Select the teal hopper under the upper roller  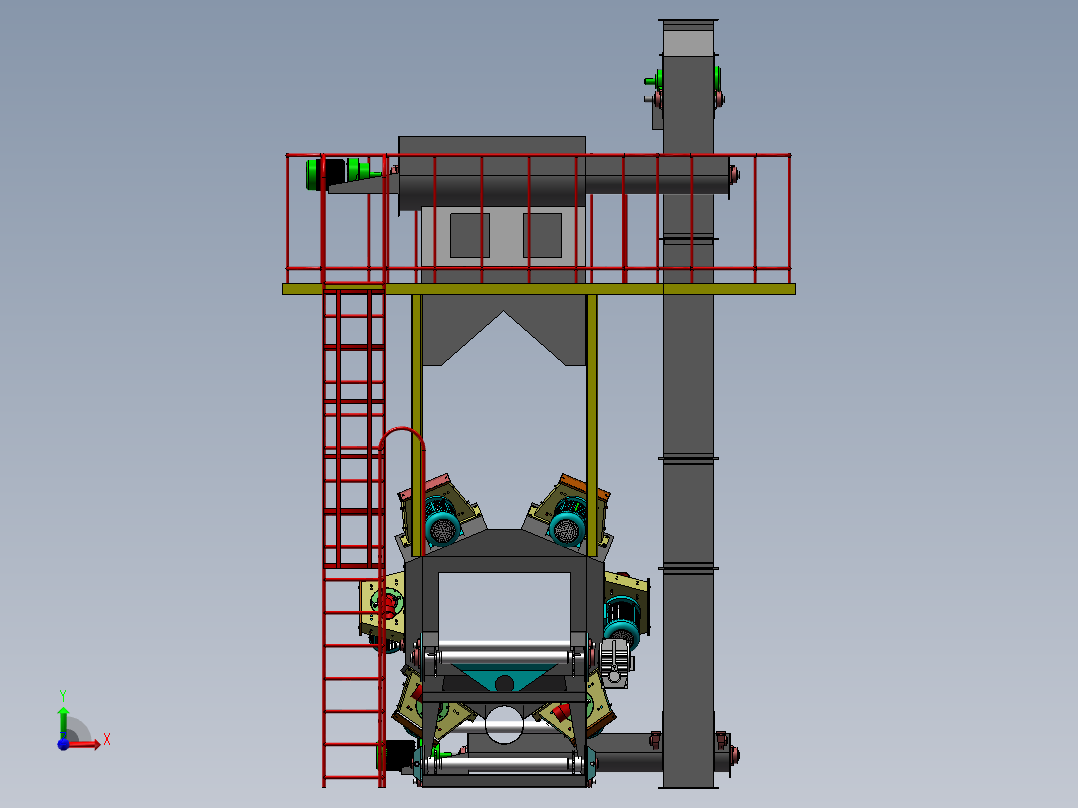(504, 679)
